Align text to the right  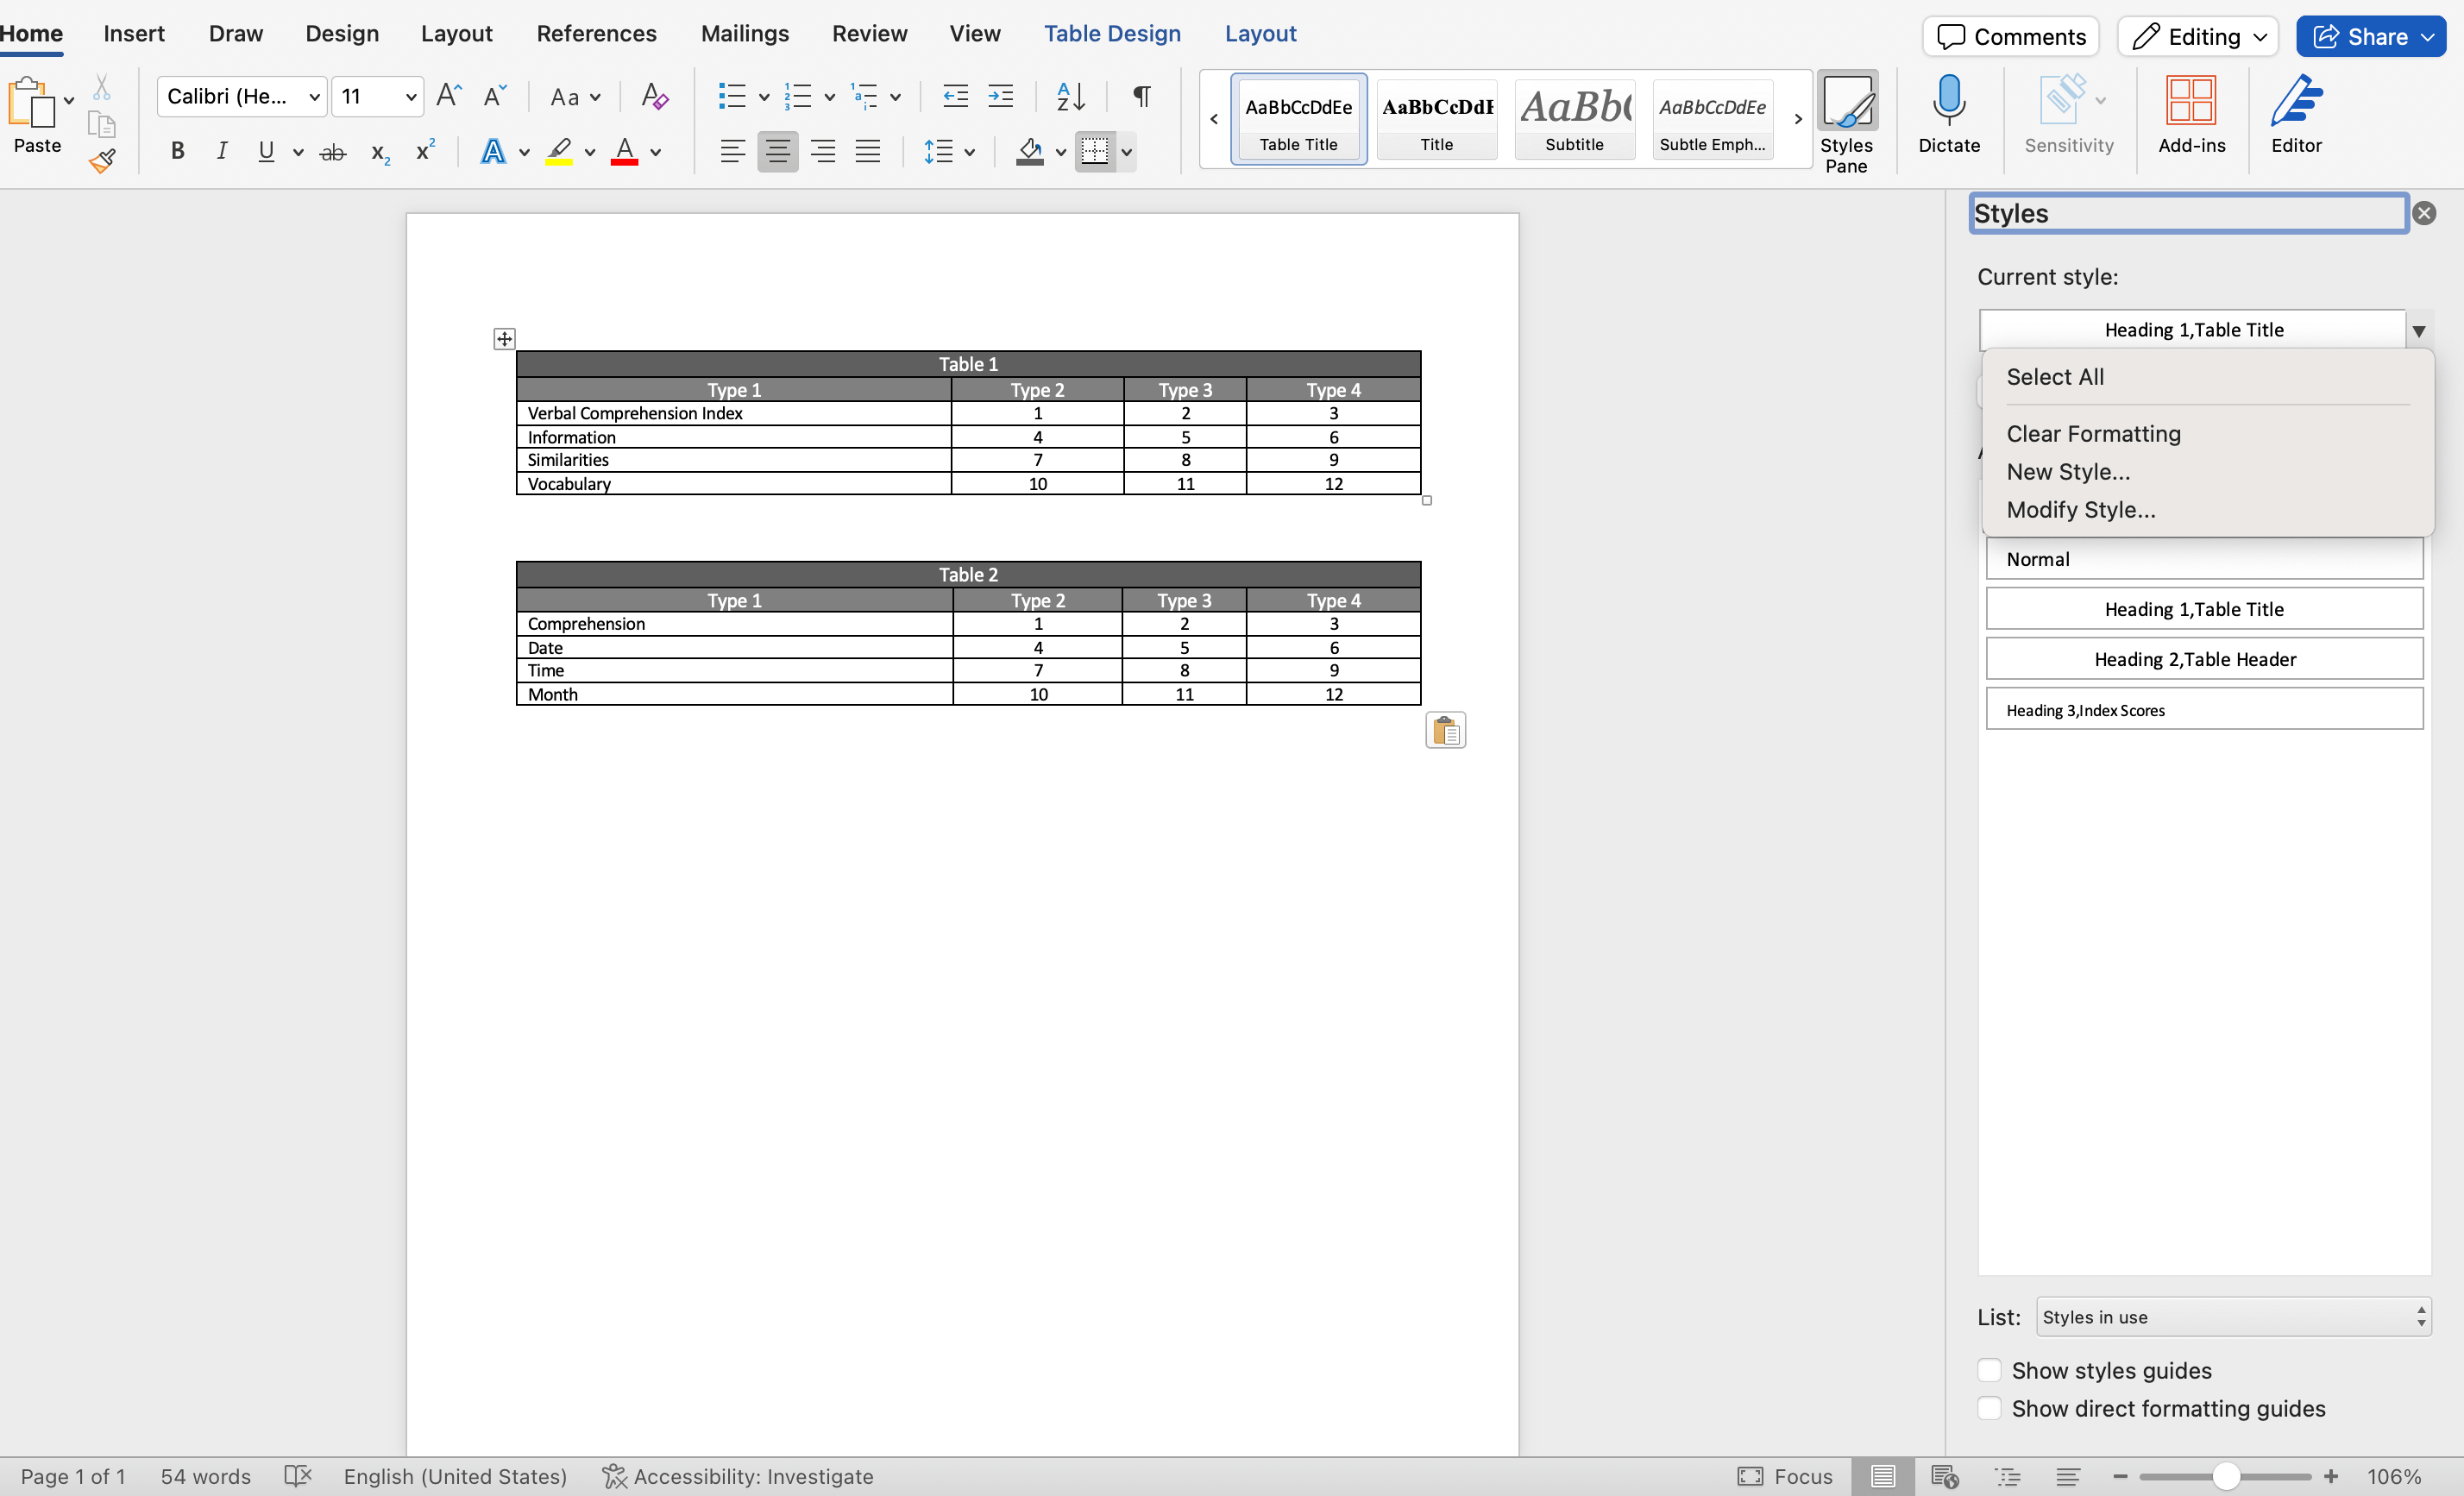click(822, 152)
